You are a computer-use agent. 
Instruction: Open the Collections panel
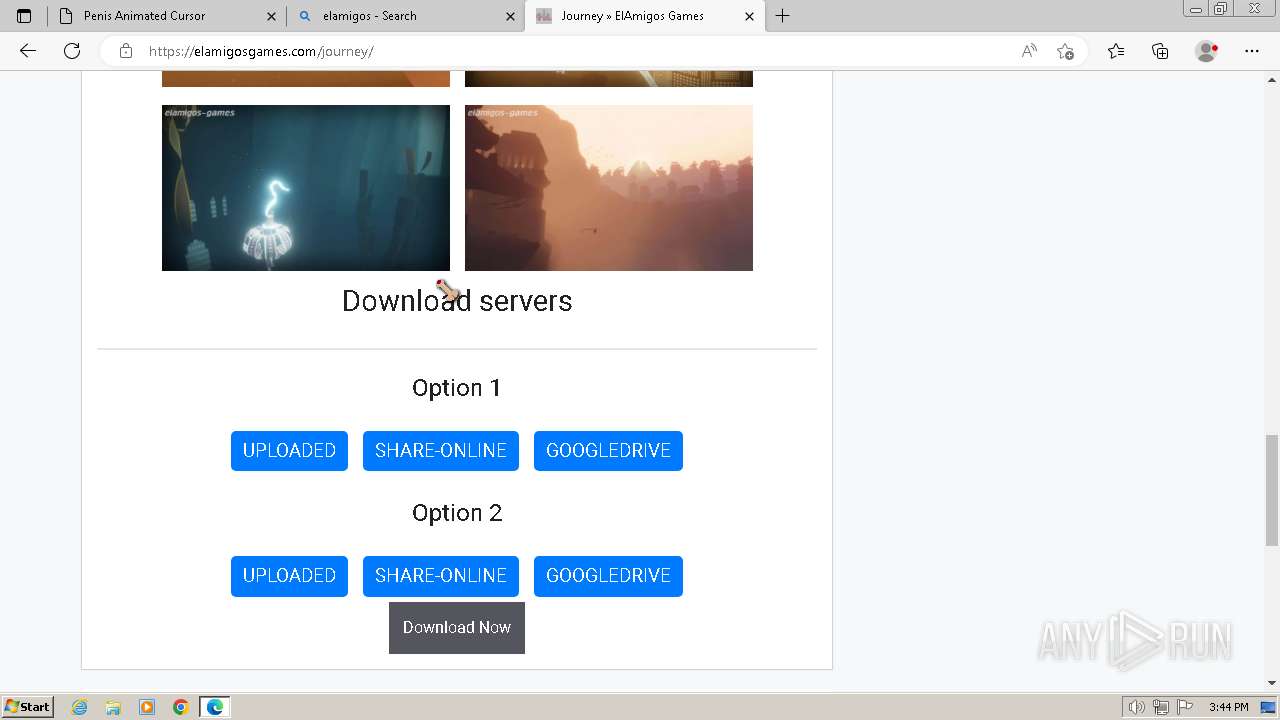click(1160, 51)
